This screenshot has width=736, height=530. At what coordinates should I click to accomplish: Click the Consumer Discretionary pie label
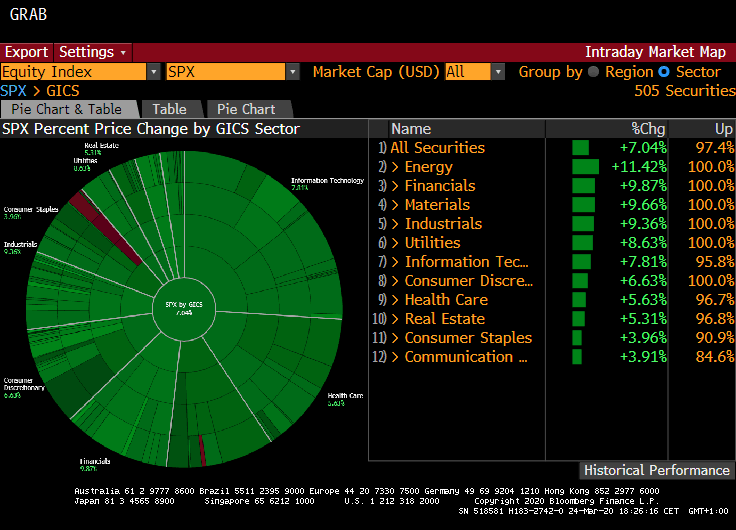click(x=24, y=388)
